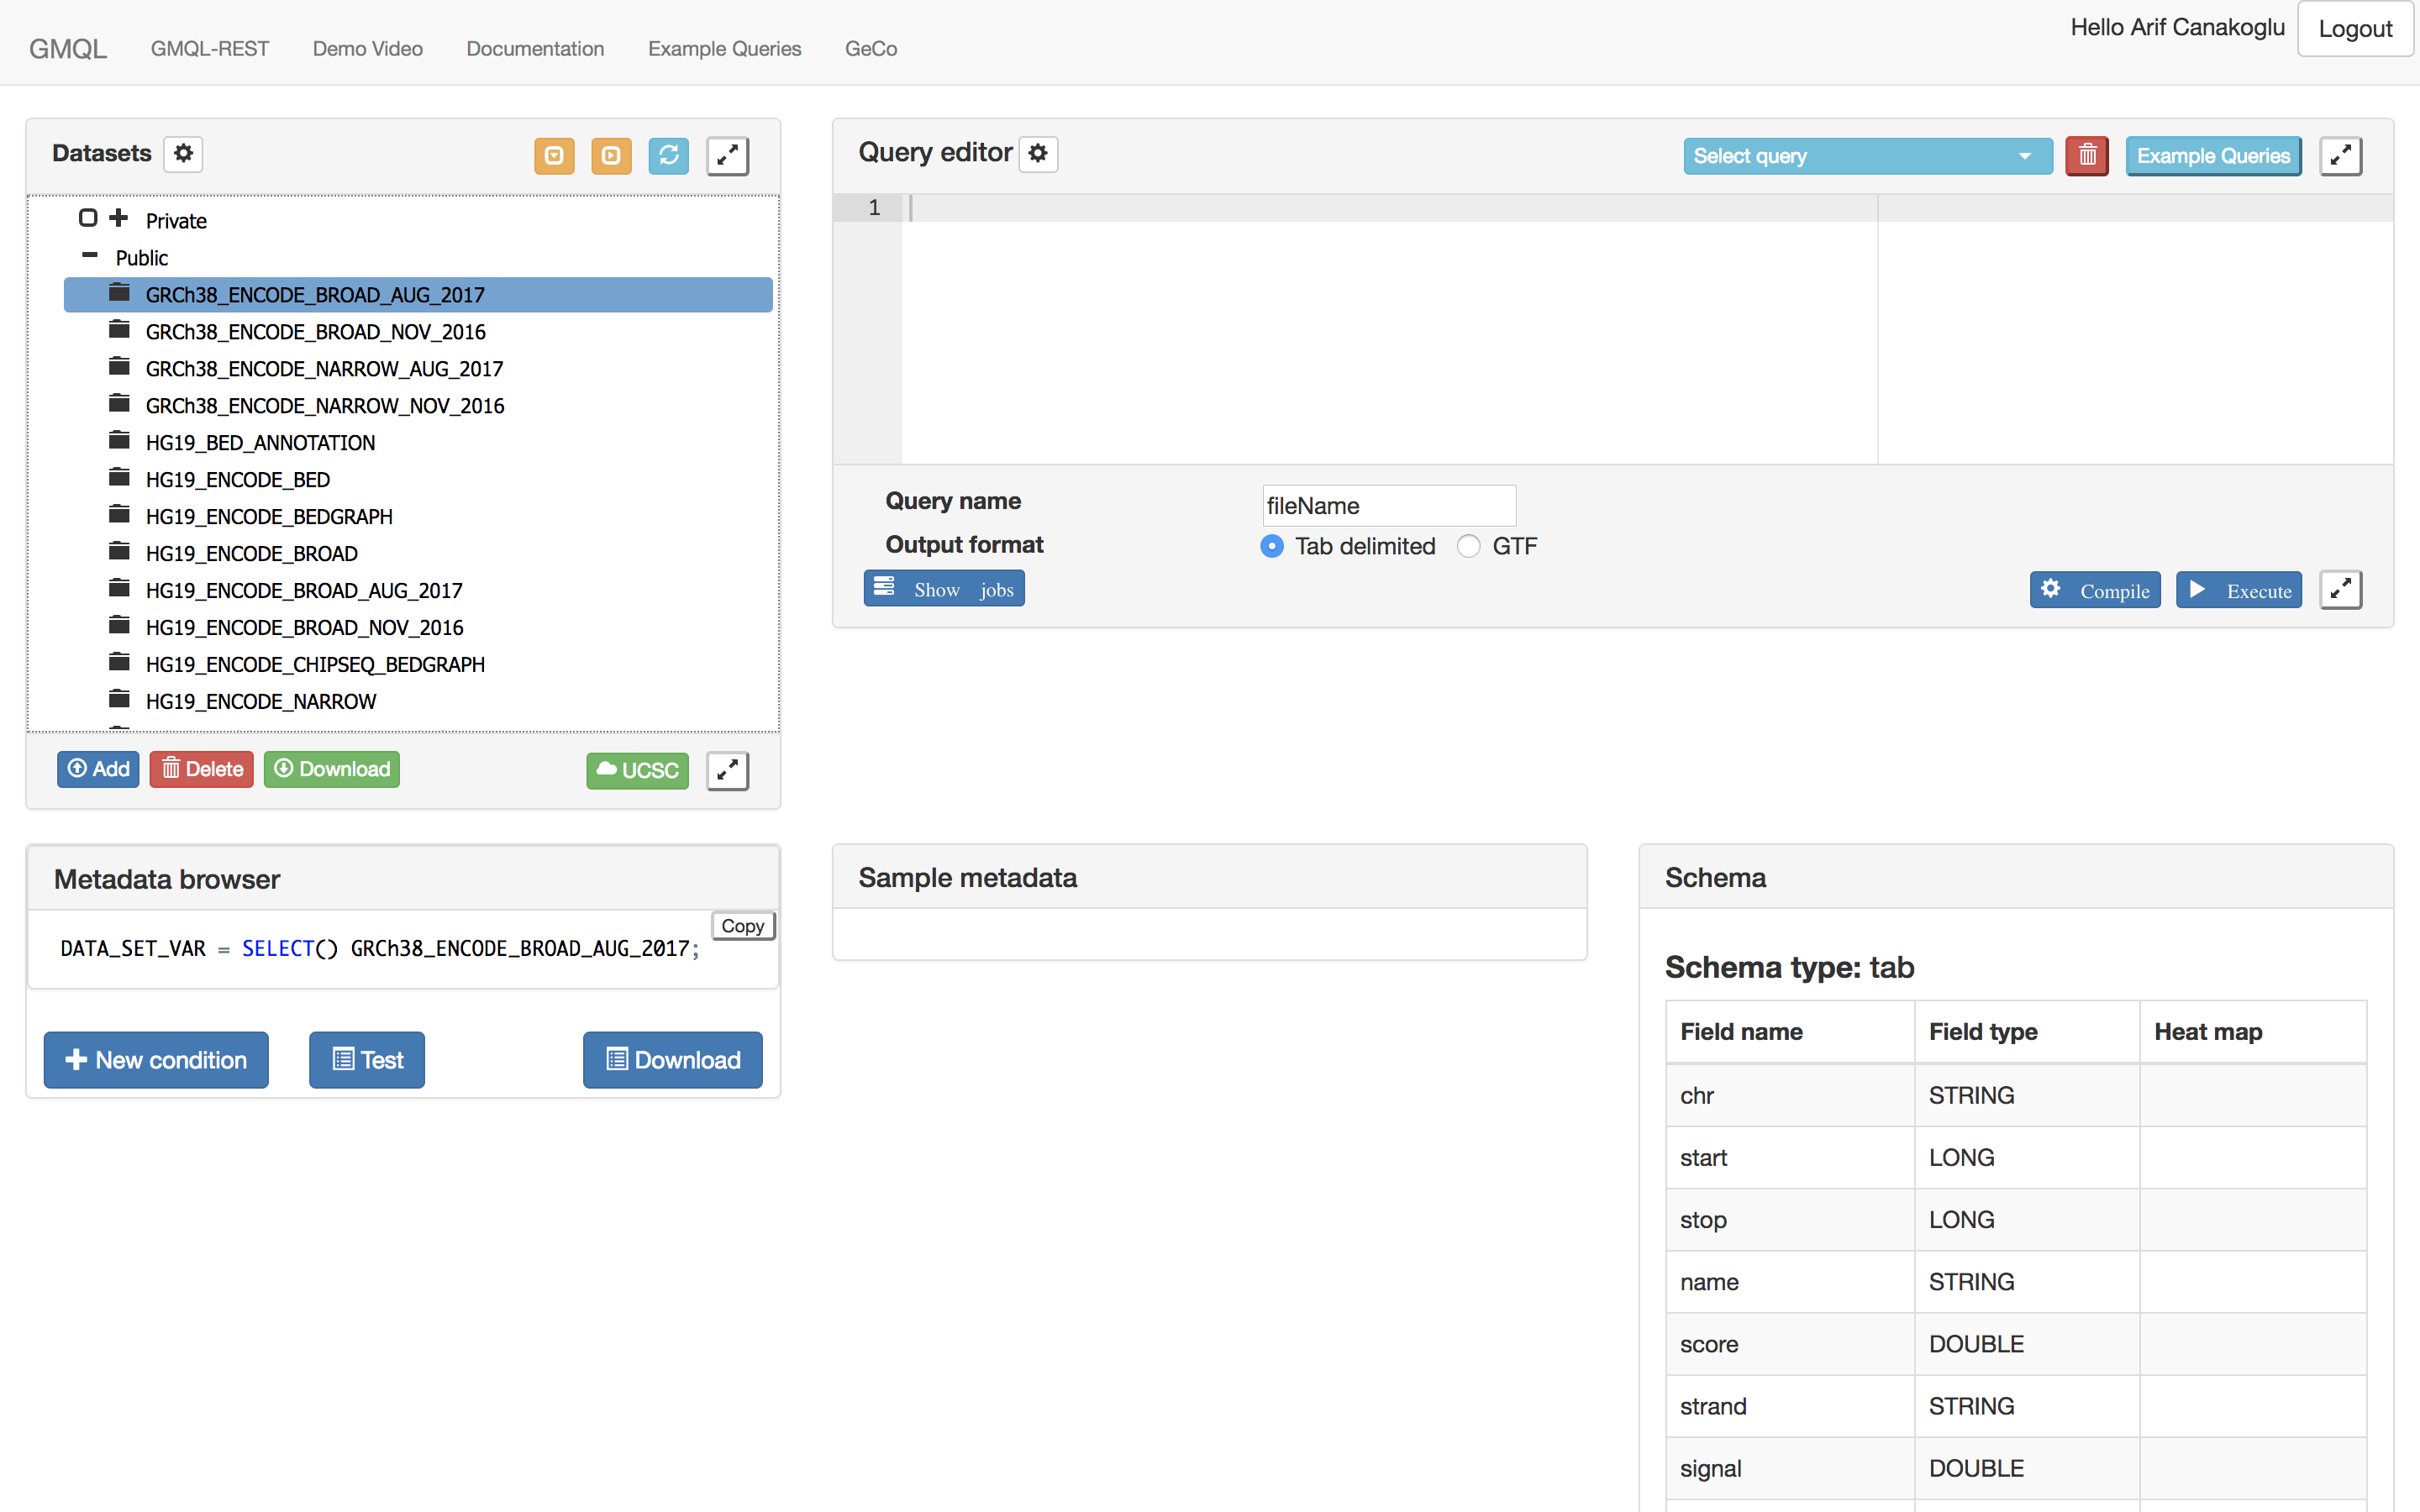The height and width of the screenshot is (1512, 2420).
Task: Expand panel beside UCSC button
Action: (727, 770)
